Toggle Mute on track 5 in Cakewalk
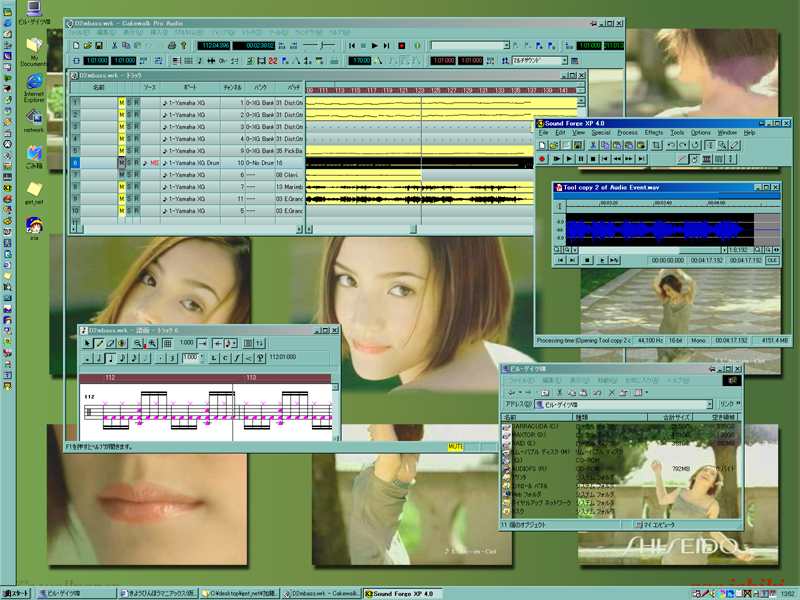The width and height of the screenshot is (800, 600). point(121,151)
